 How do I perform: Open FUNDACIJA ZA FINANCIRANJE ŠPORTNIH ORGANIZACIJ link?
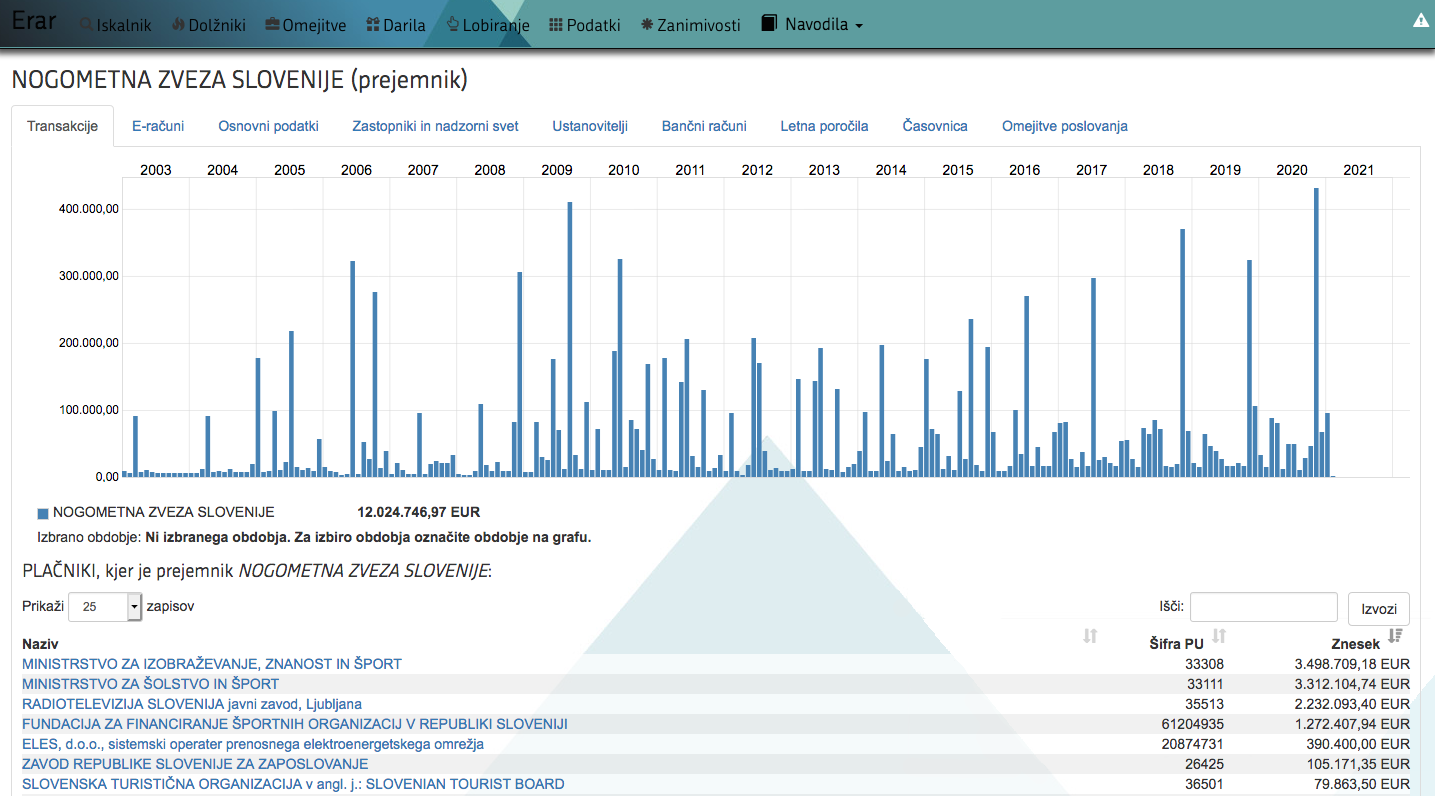point(295,724)
